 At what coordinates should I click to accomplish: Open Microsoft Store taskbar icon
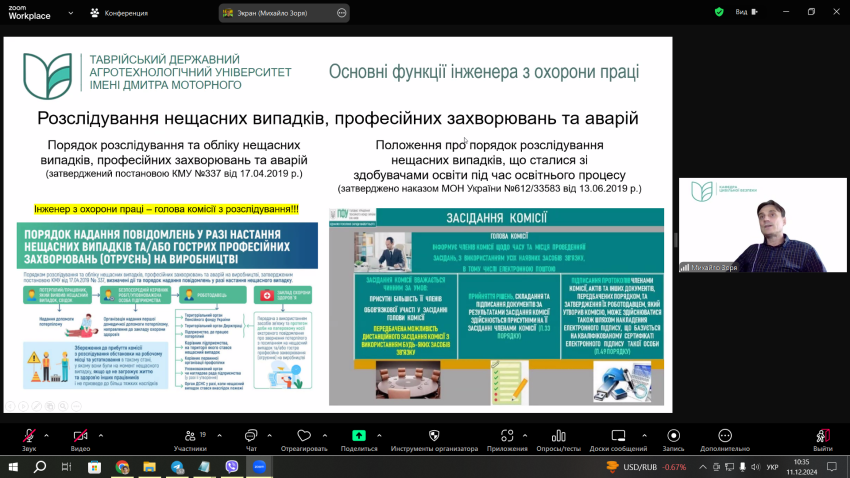point(94,467)
